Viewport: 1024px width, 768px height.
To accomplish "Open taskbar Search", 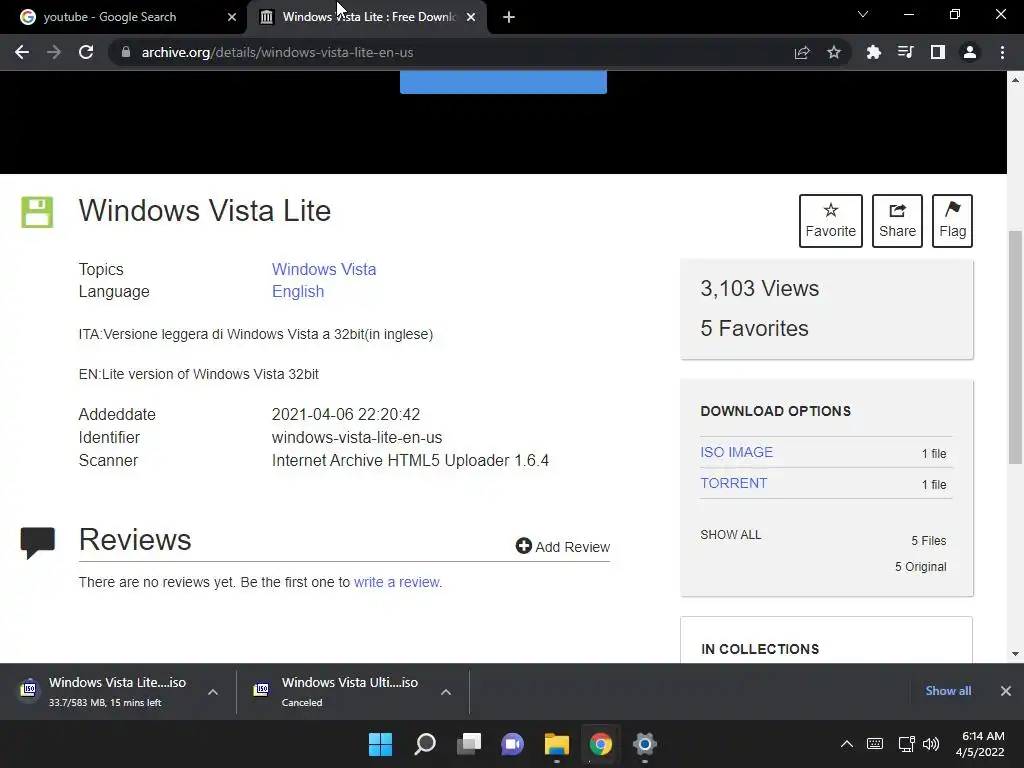I will 424,744.
